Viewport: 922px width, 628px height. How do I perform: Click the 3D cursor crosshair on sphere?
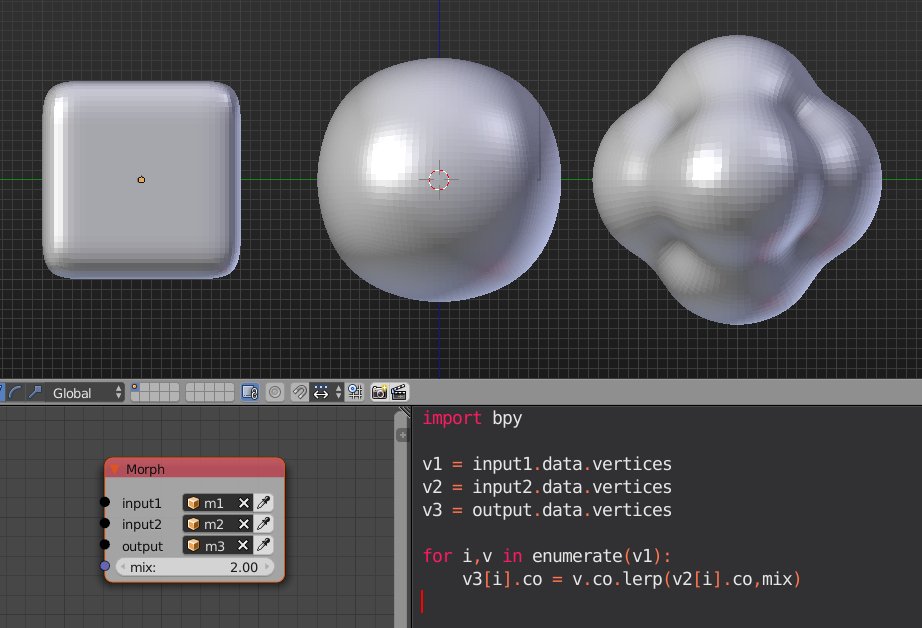pyautogui.click(x=439, y=180)
